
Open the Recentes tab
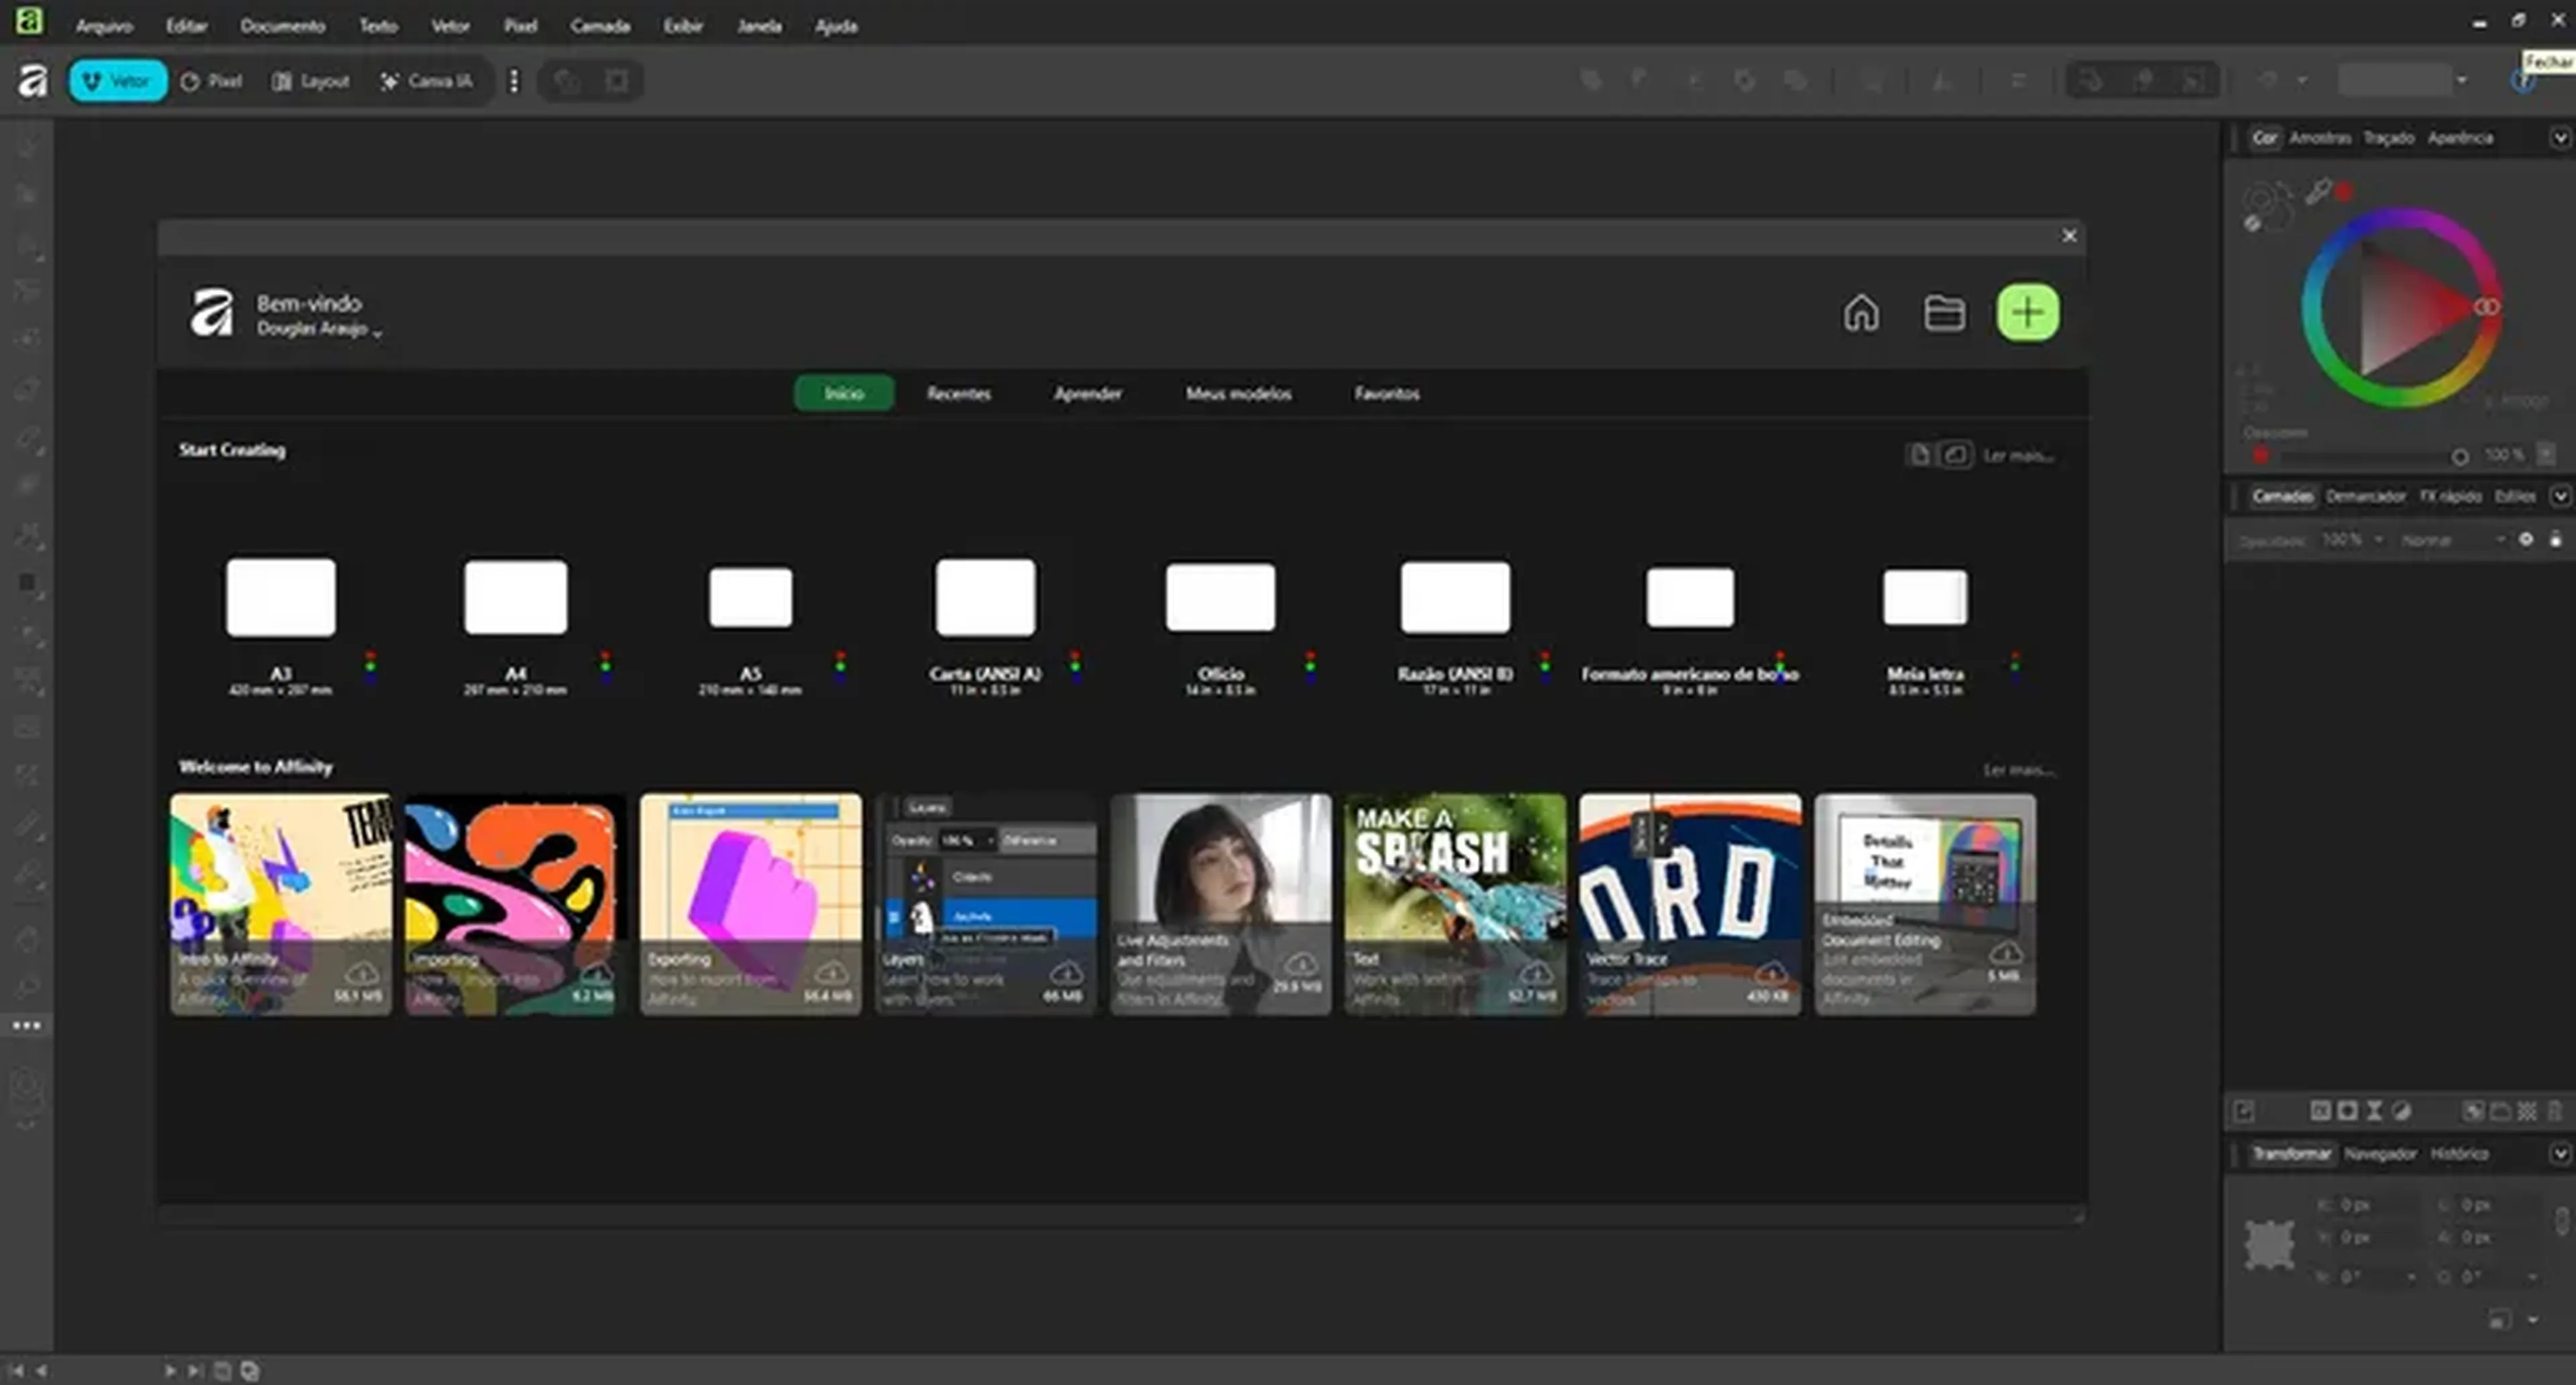click(958, 393)
